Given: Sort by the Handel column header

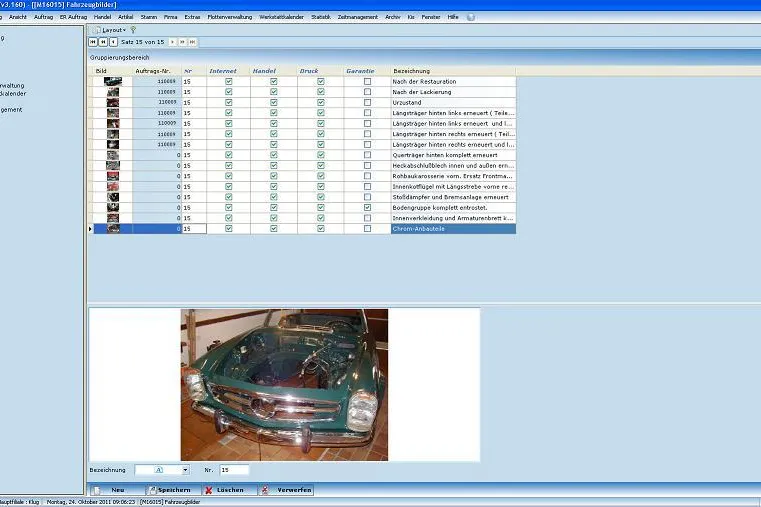Looking at the screenshot, I should pos(264,71).
